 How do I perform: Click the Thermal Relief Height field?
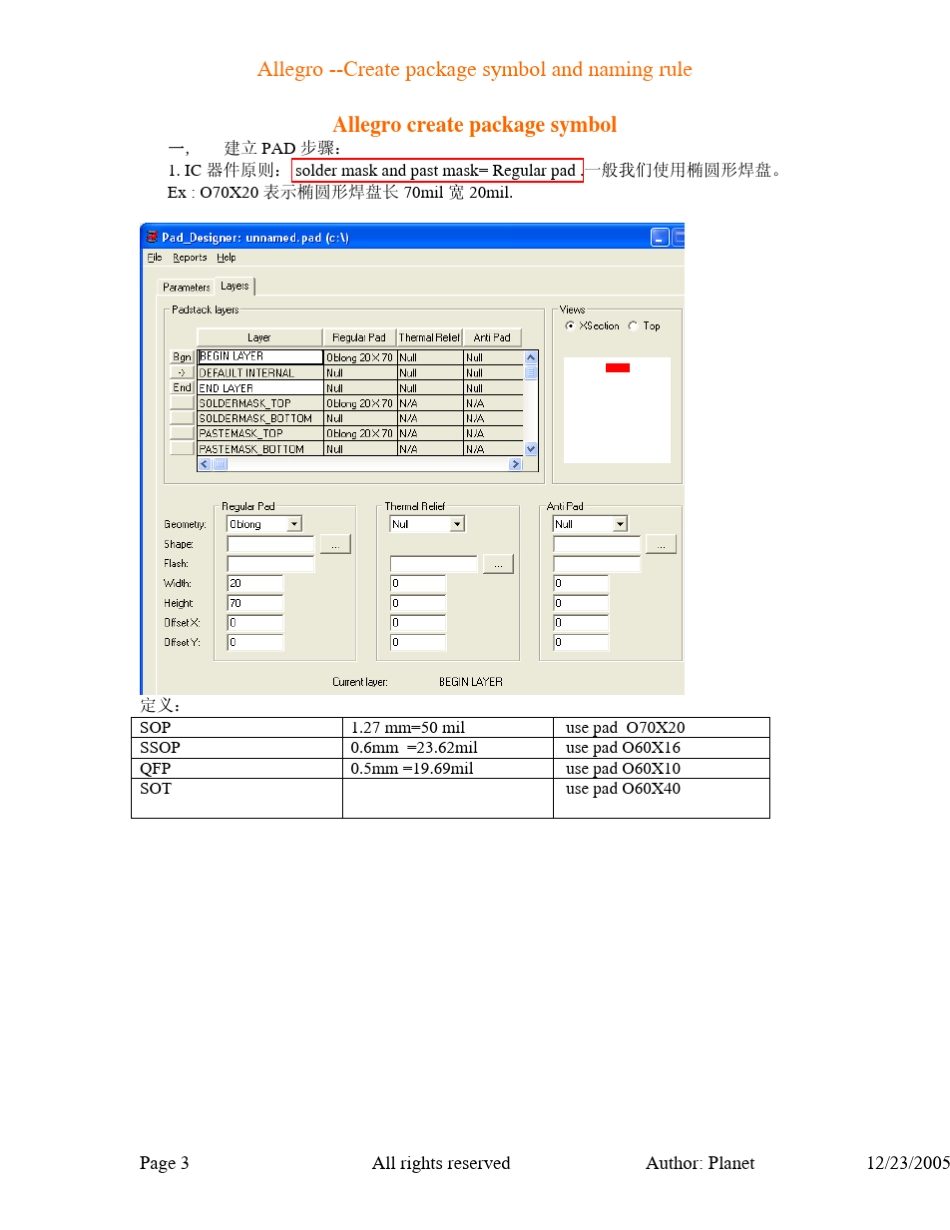[418, 603]
